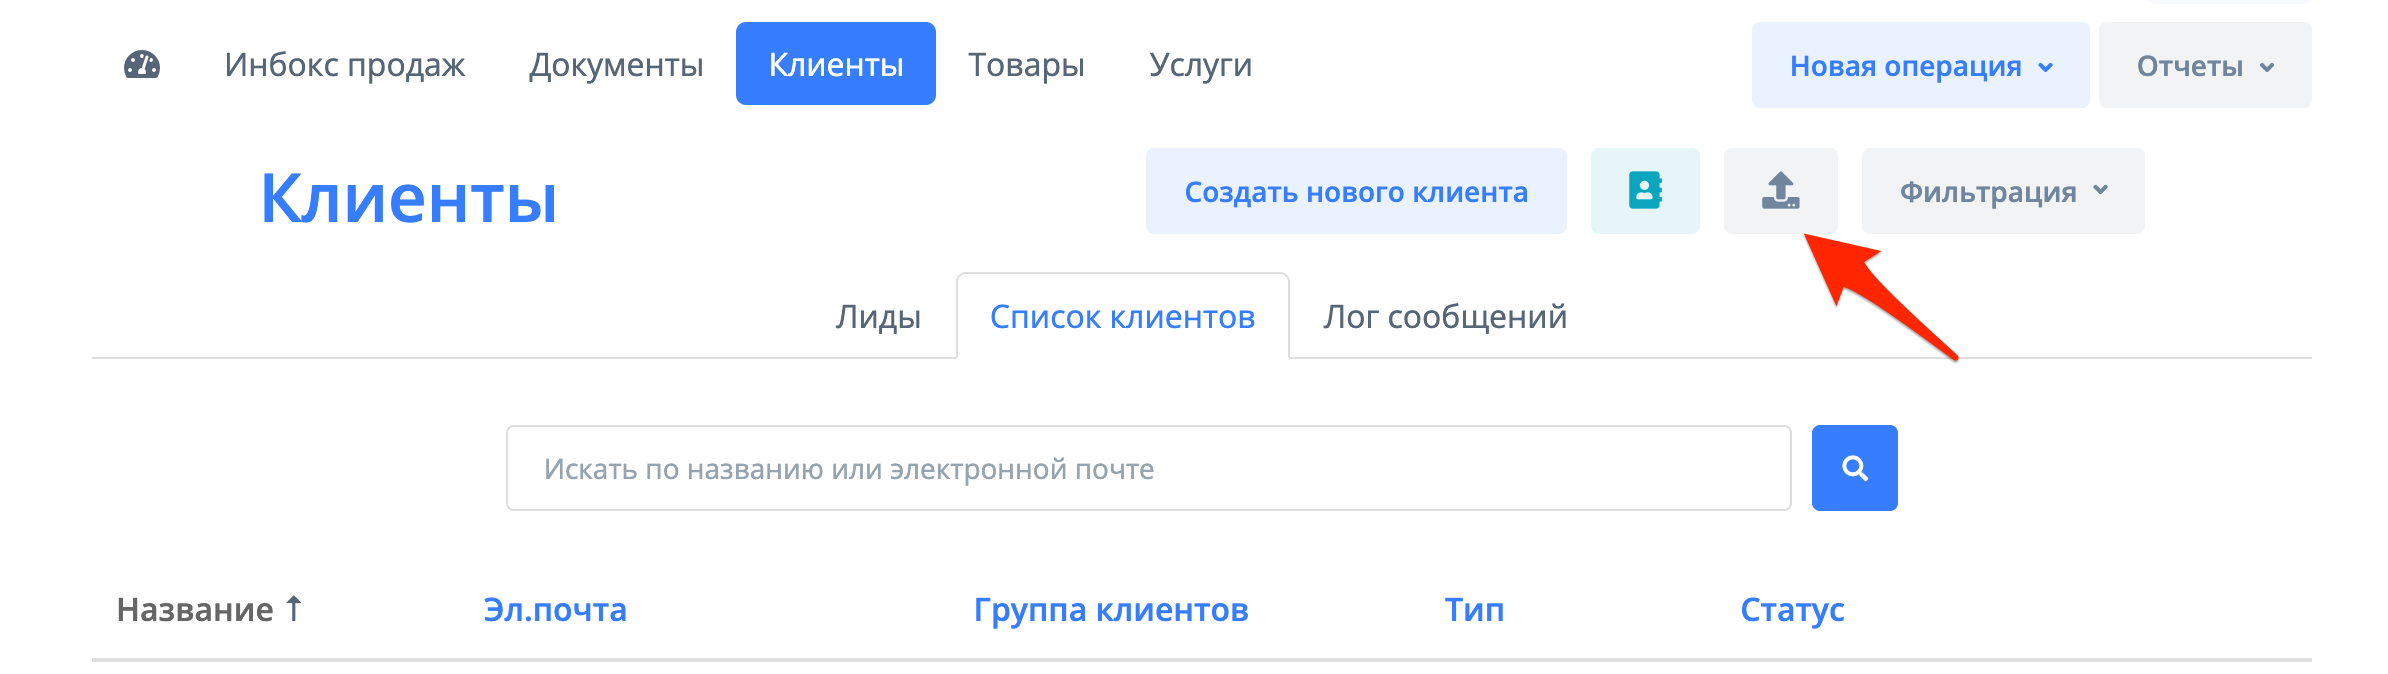Open the Услуги section
This screenshot has height=674, width=2388.
pyautogui.click(x=1200, y=64)
